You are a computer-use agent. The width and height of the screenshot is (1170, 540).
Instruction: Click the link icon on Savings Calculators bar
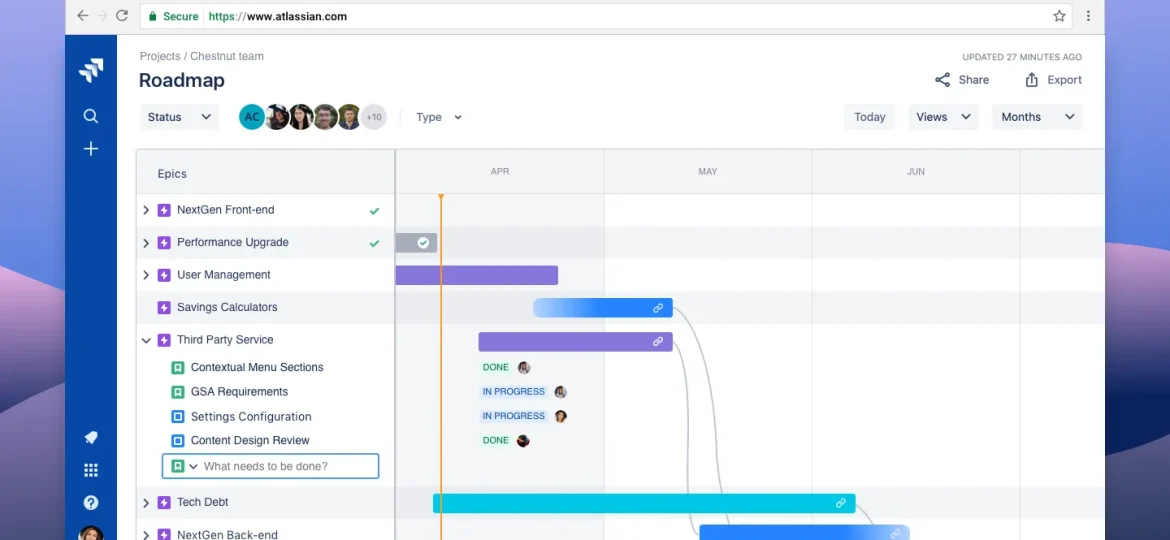tap(657, 308)
